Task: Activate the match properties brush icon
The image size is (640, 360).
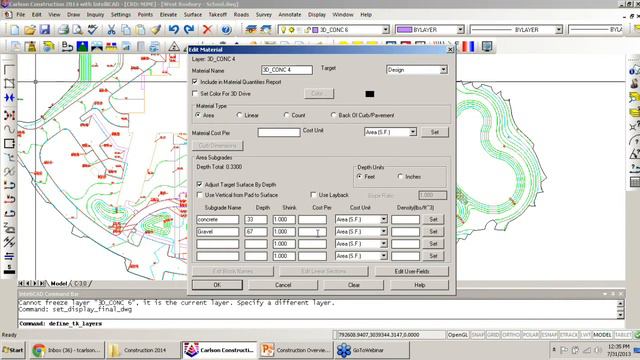Action: tap(155, 30)
